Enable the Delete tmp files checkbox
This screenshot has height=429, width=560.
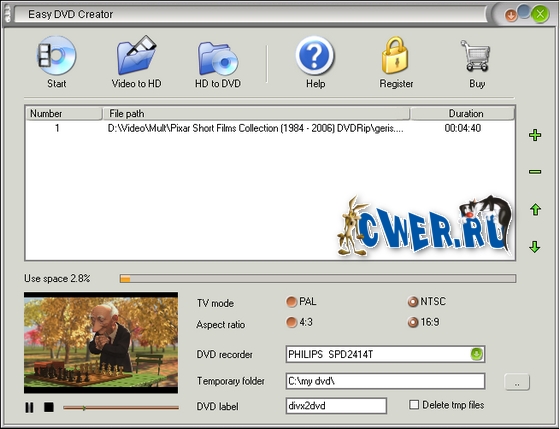(x=414, y=405)
